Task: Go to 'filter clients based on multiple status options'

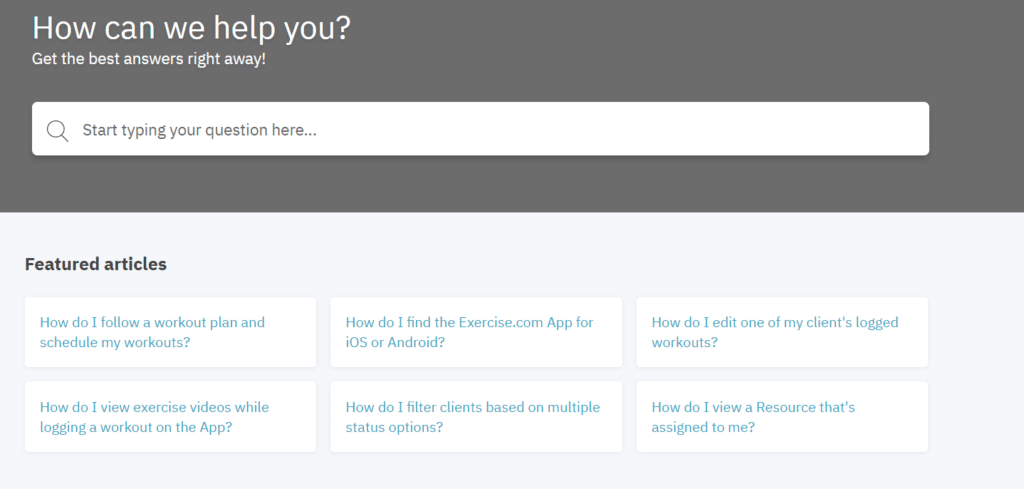Action: (473, 416)
